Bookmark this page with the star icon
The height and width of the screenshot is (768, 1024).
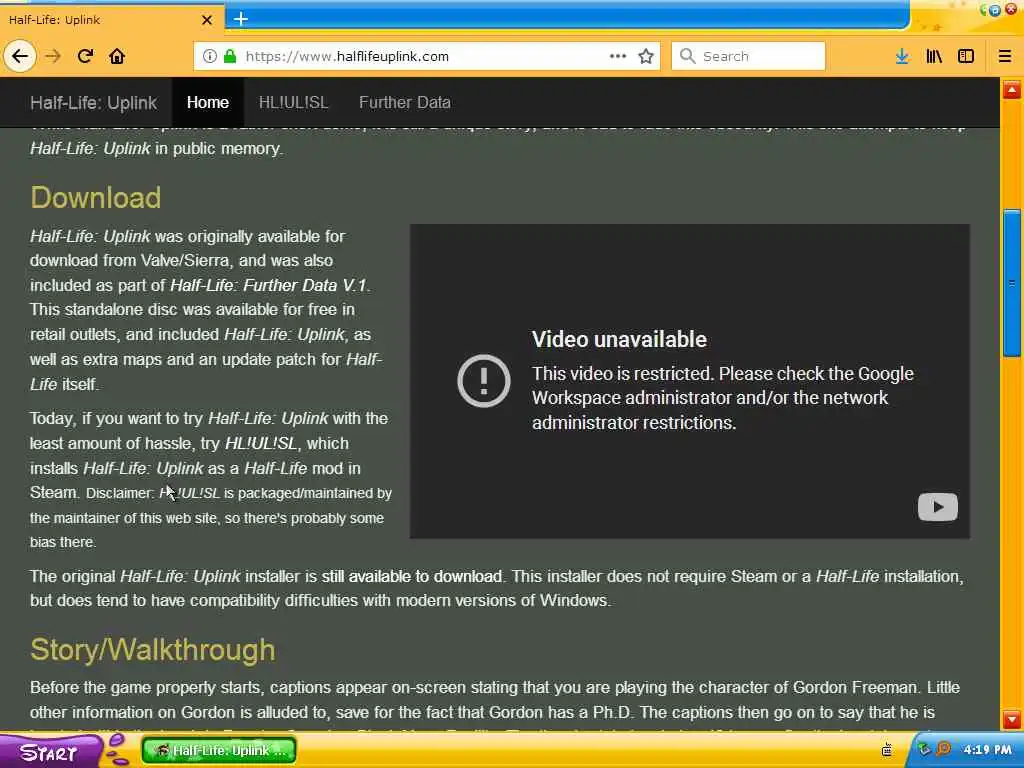tap(646, 56)
